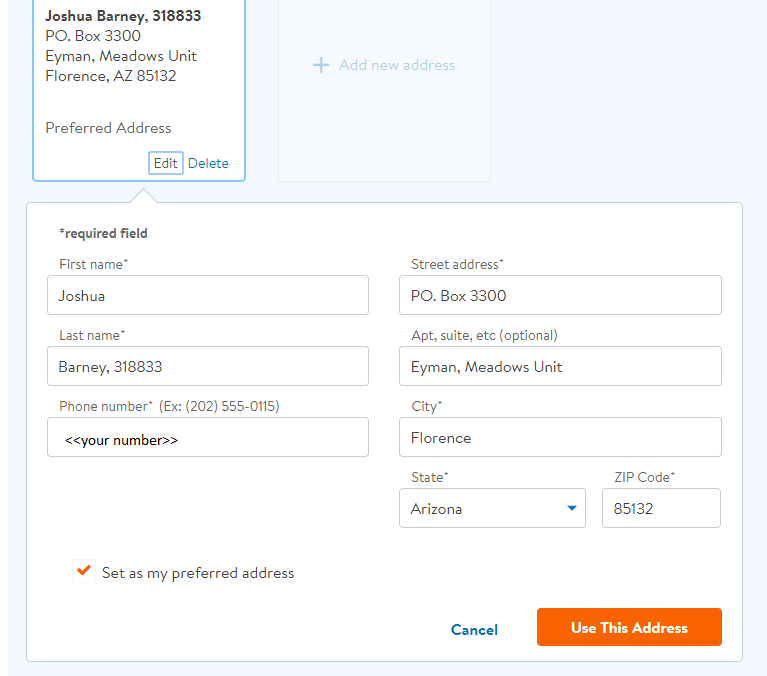Click the plus icon for adding address
767x676 pixels.
click(321, 65)
